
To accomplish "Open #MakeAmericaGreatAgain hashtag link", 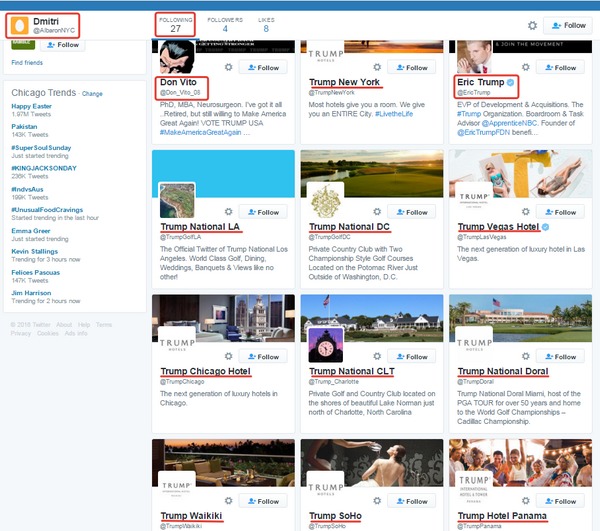I will pyautogui.click(x=201, y=132).
